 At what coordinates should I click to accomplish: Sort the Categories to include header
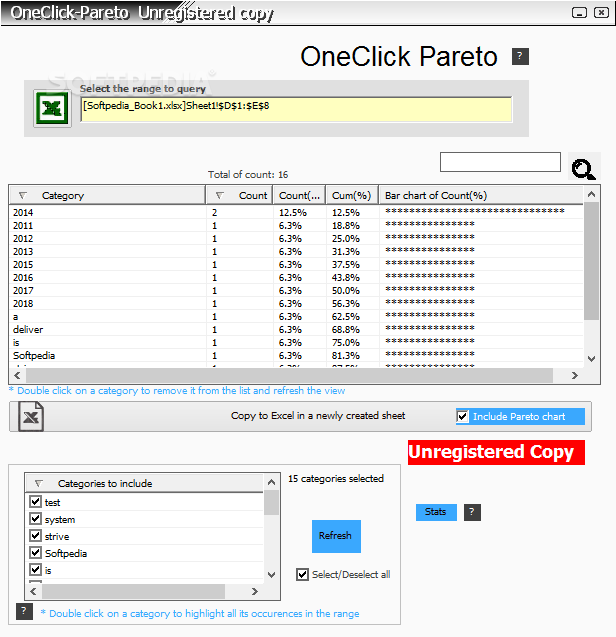tap(144, 483)
